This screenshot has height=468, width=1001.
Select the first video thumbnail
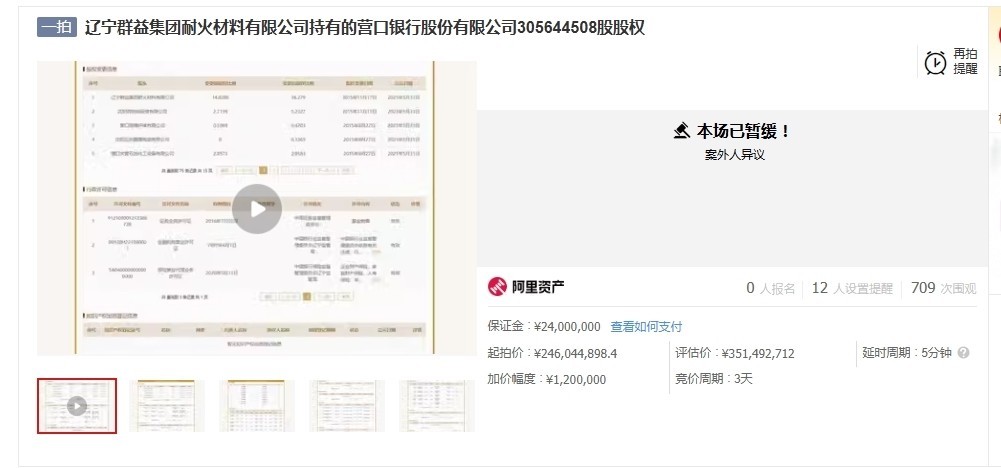(77, 406)
